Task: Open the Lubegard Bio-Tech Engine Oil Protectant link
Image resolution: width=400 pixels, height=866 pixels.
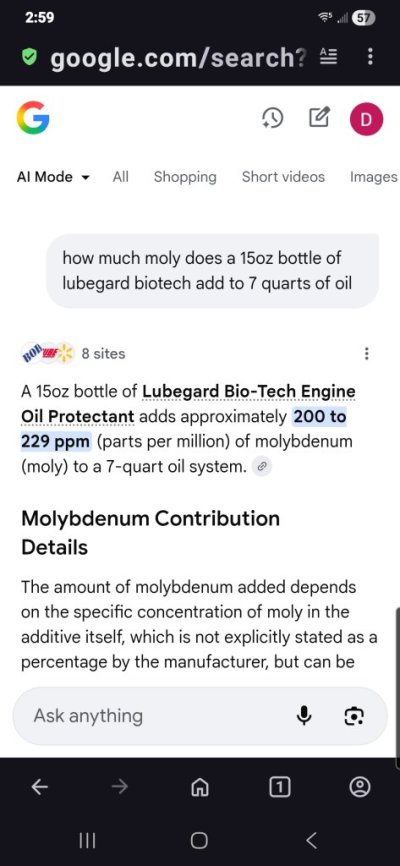Action: 188,404
